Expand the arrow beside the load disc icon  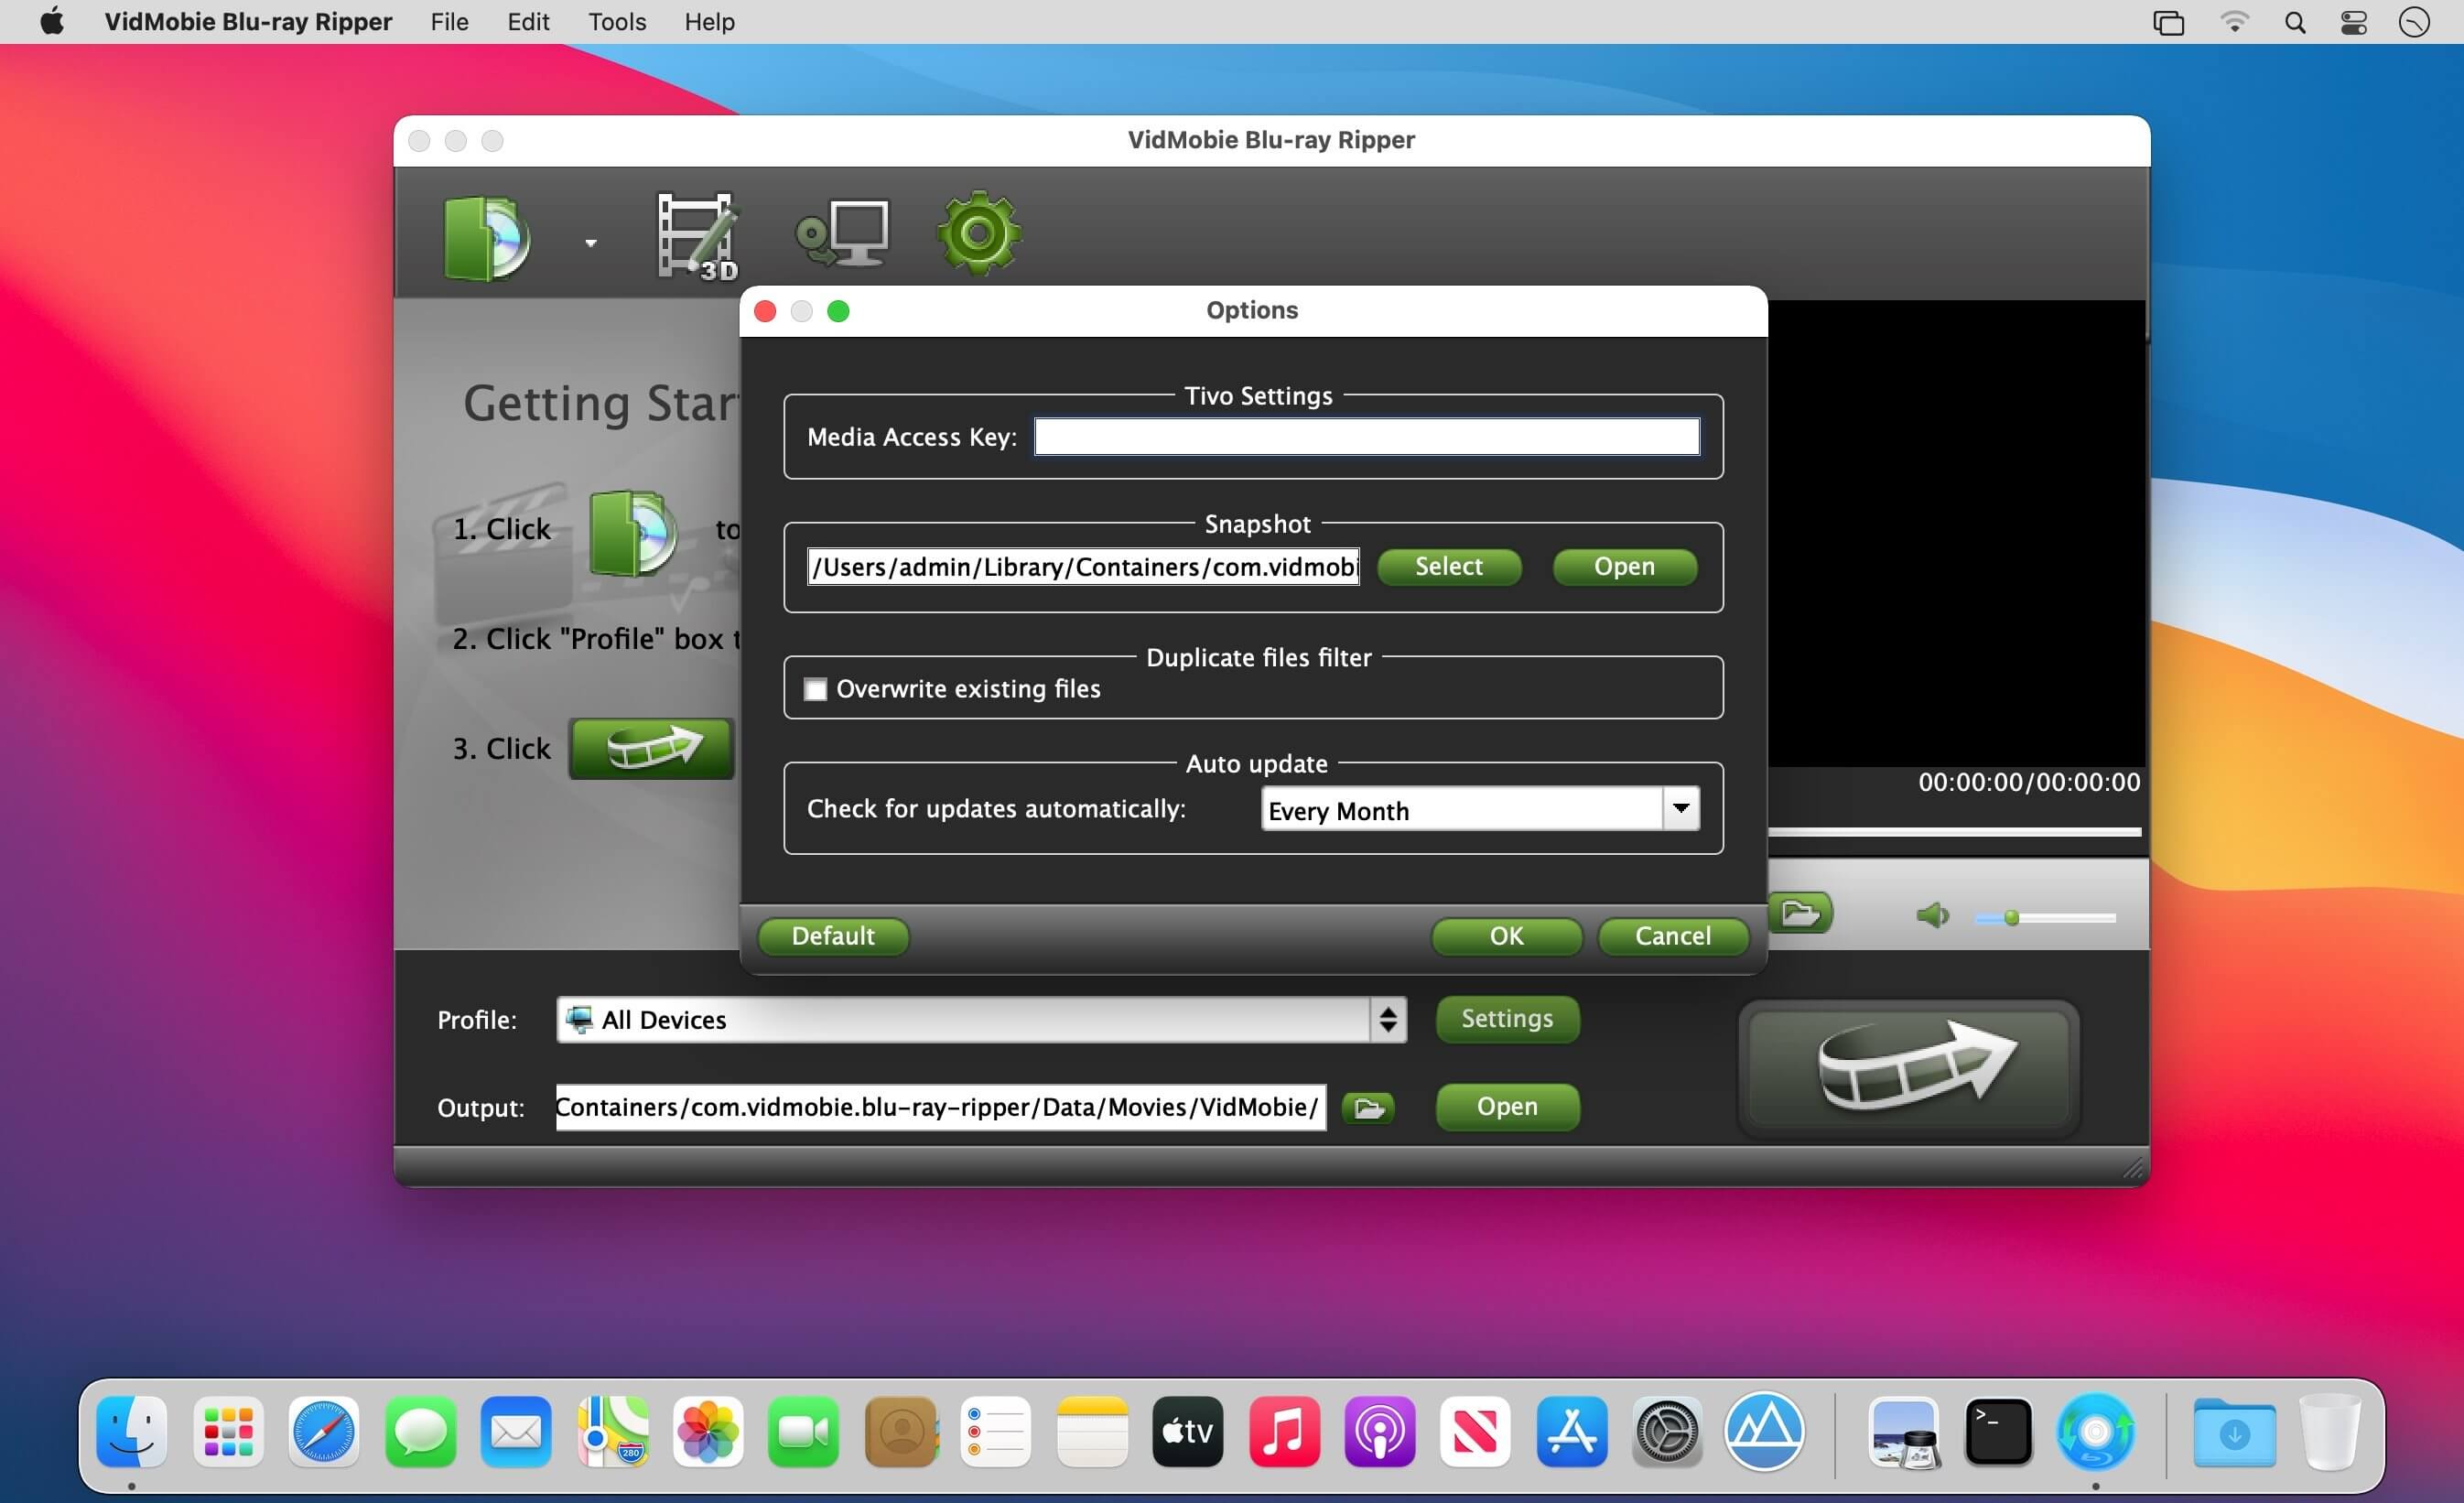tap(591, 243)
